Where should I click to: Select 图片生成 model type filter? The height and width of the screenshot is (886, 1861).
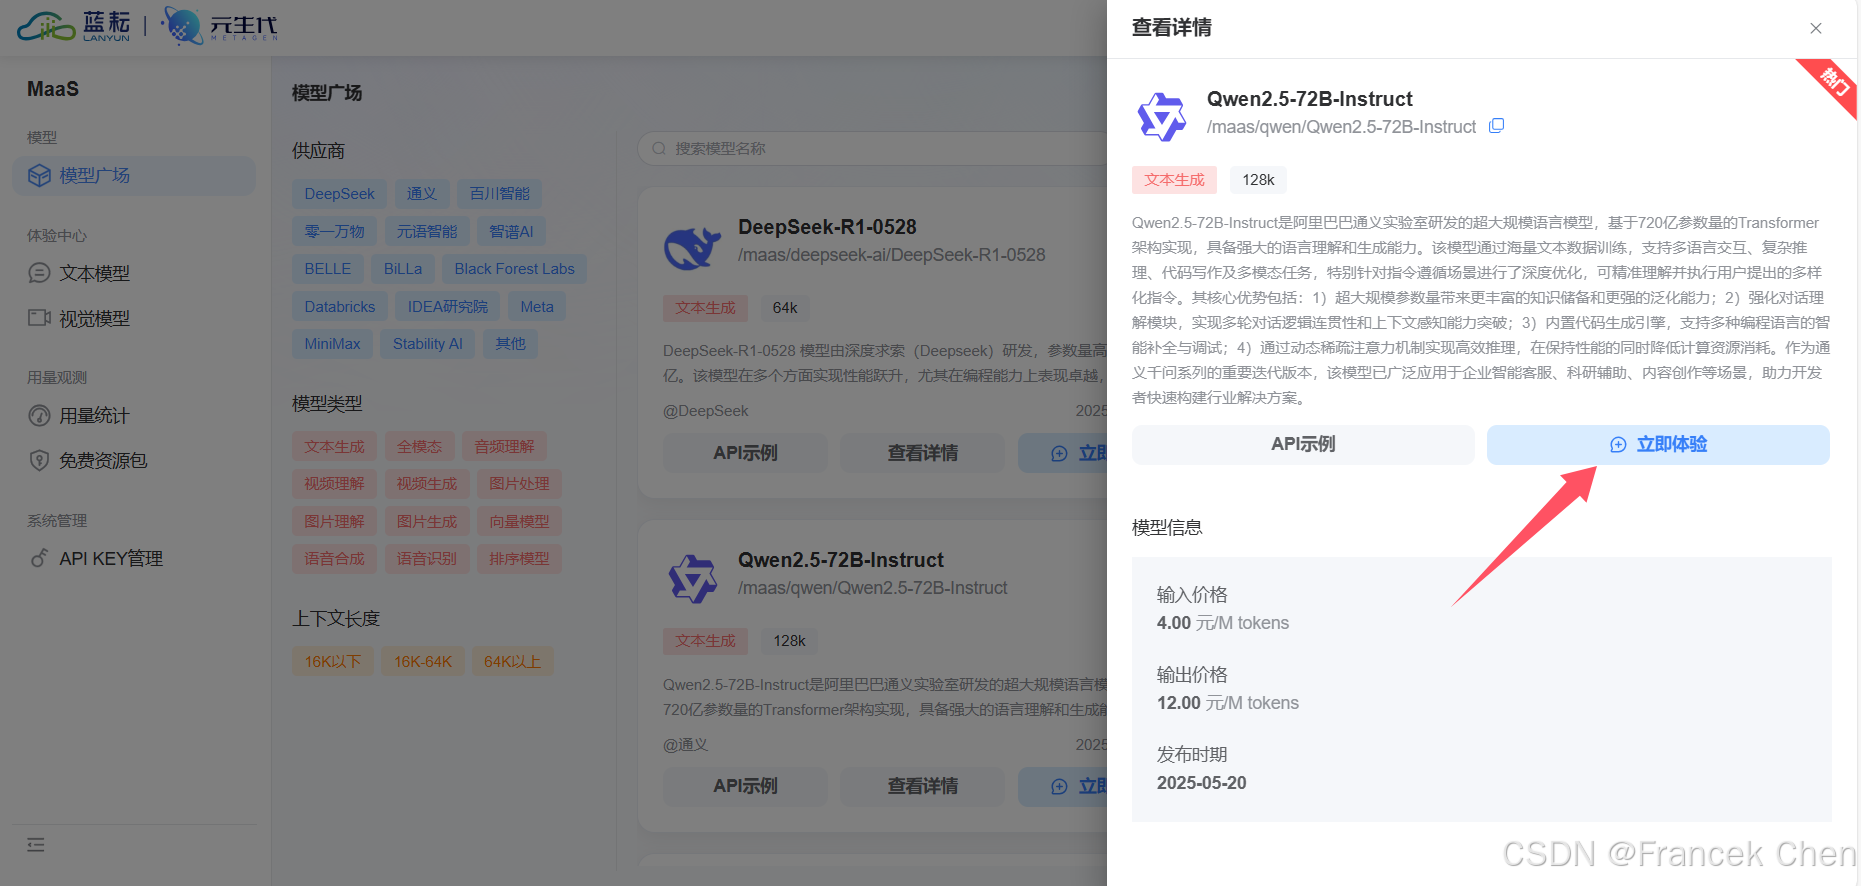[x=426, y=522]
